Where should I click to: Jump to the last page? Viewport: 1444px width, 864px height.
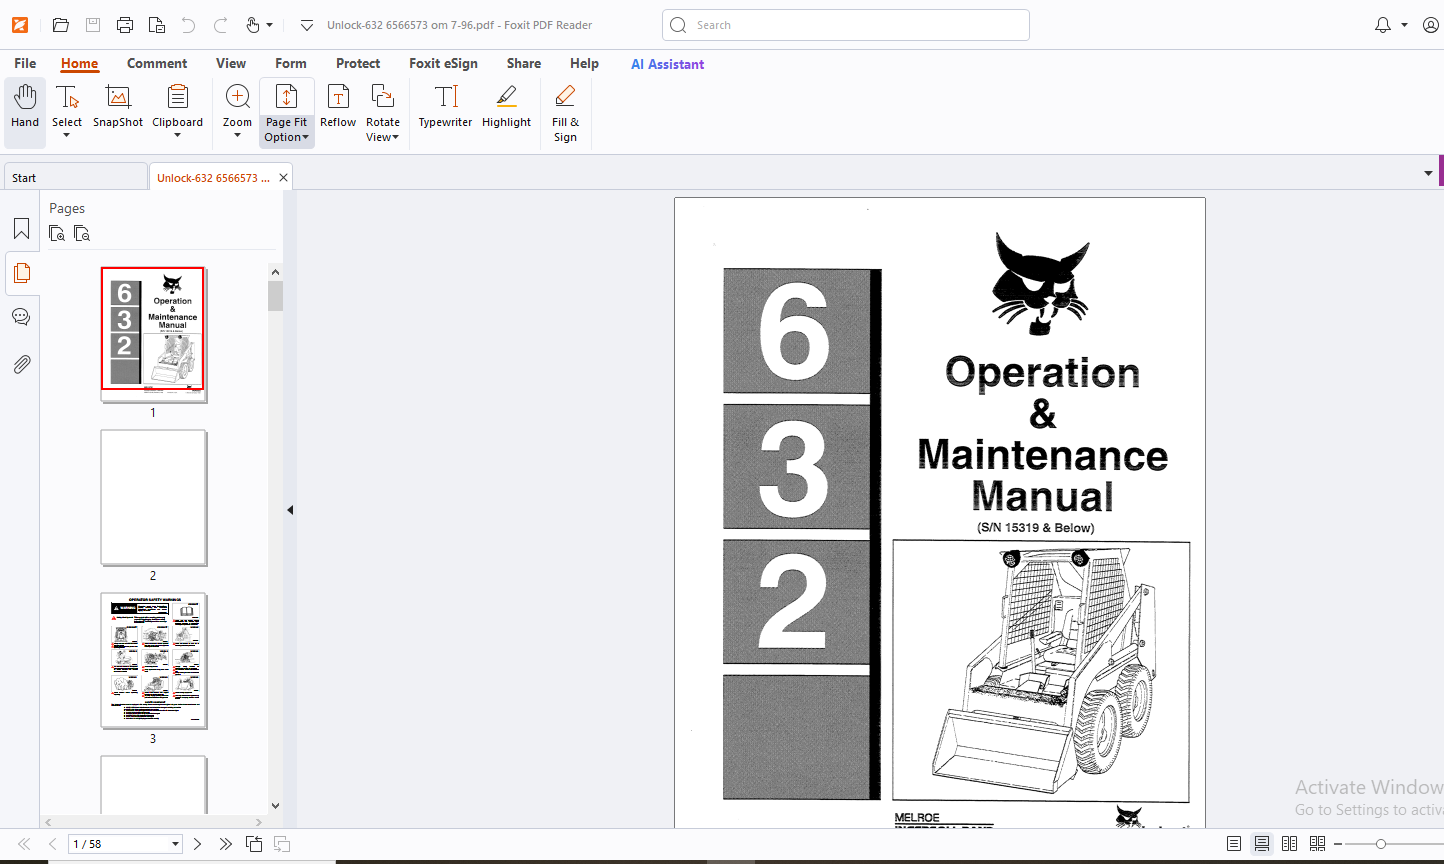(225, 844)
